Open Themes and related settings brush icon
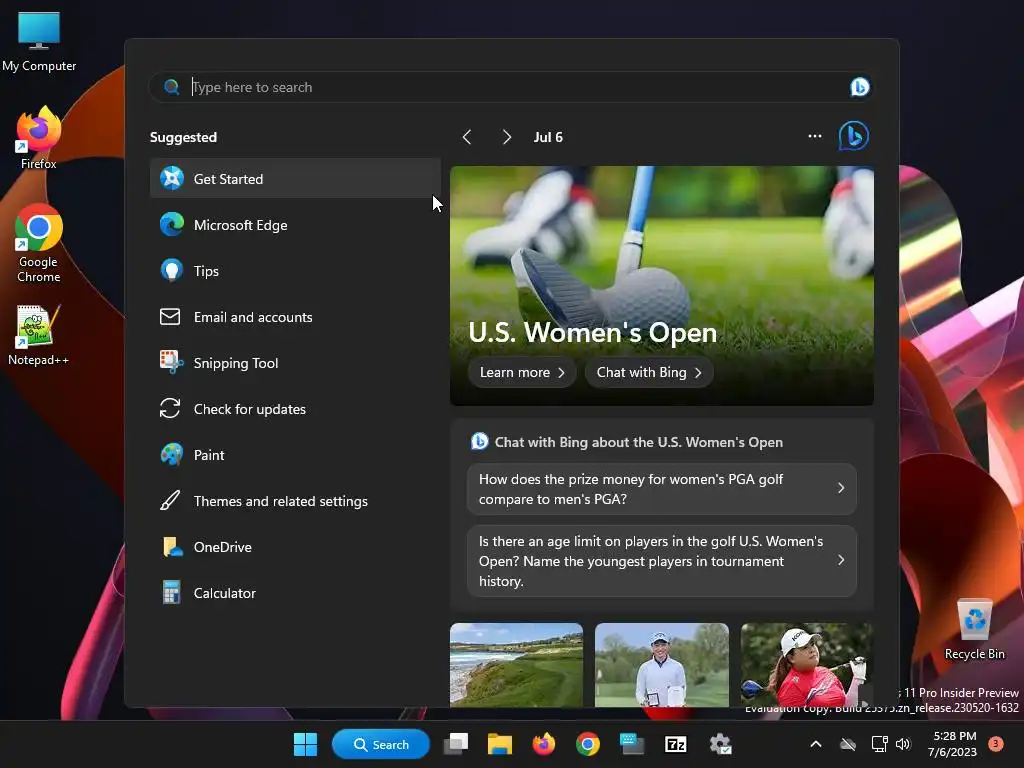Screen dimensions: 1024x768 170,501
